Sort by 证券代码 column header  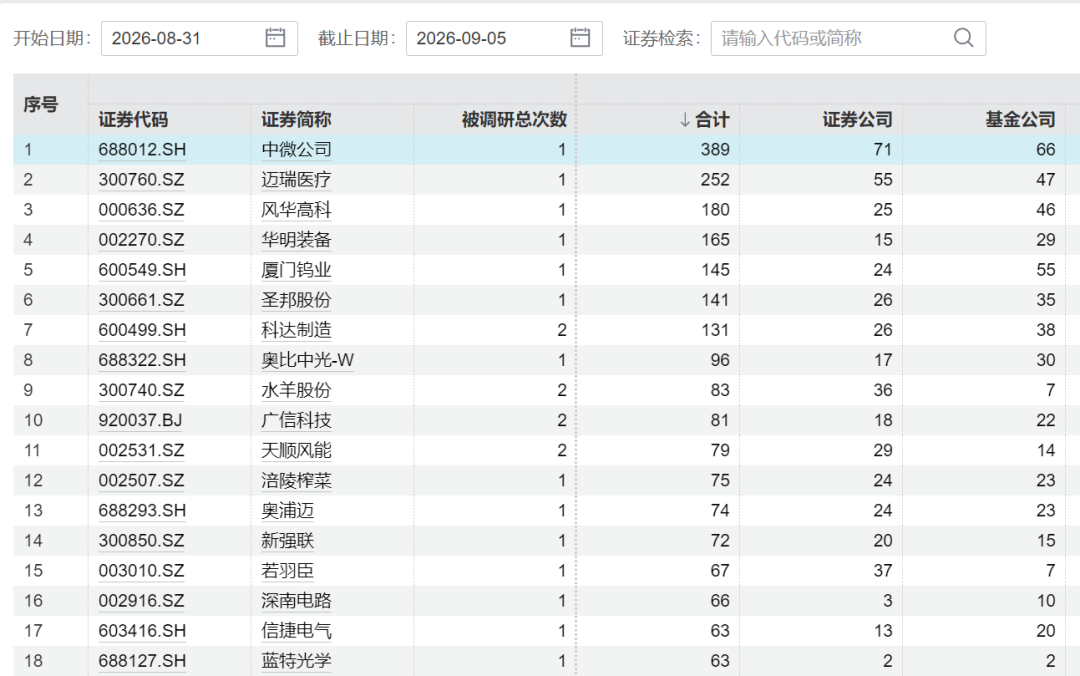133,120
